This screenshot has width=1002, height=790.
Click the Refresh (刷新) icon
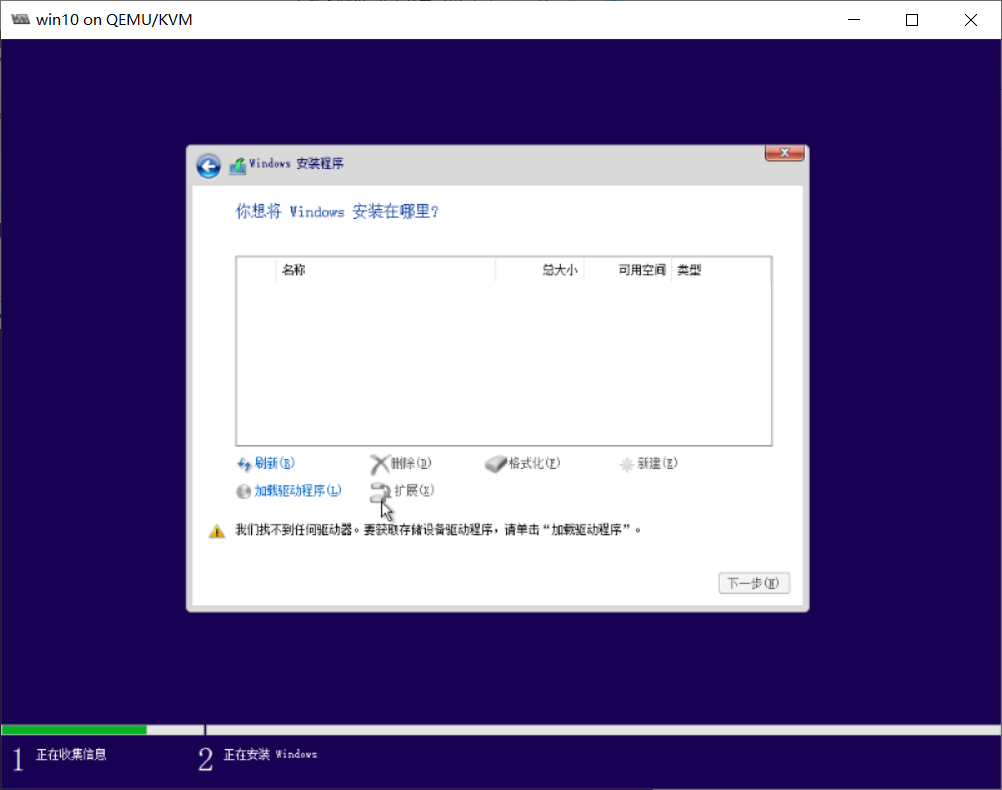point(243,464)
